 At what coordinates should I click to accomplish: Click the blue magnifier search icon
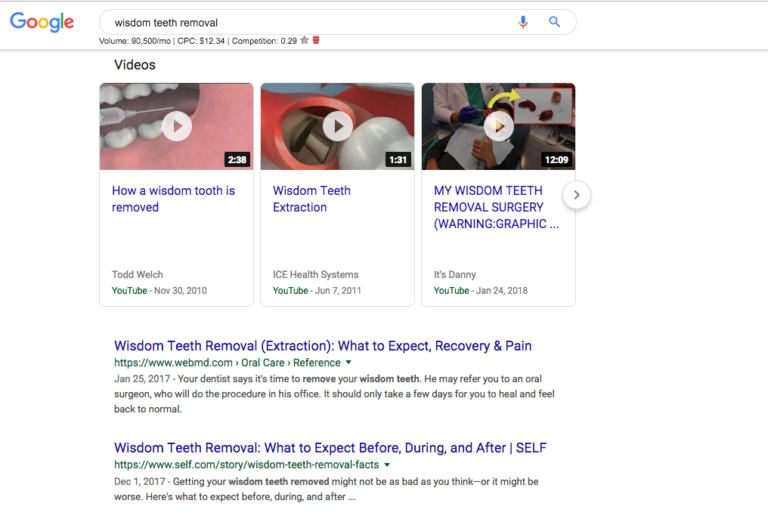tap(554, 22)
